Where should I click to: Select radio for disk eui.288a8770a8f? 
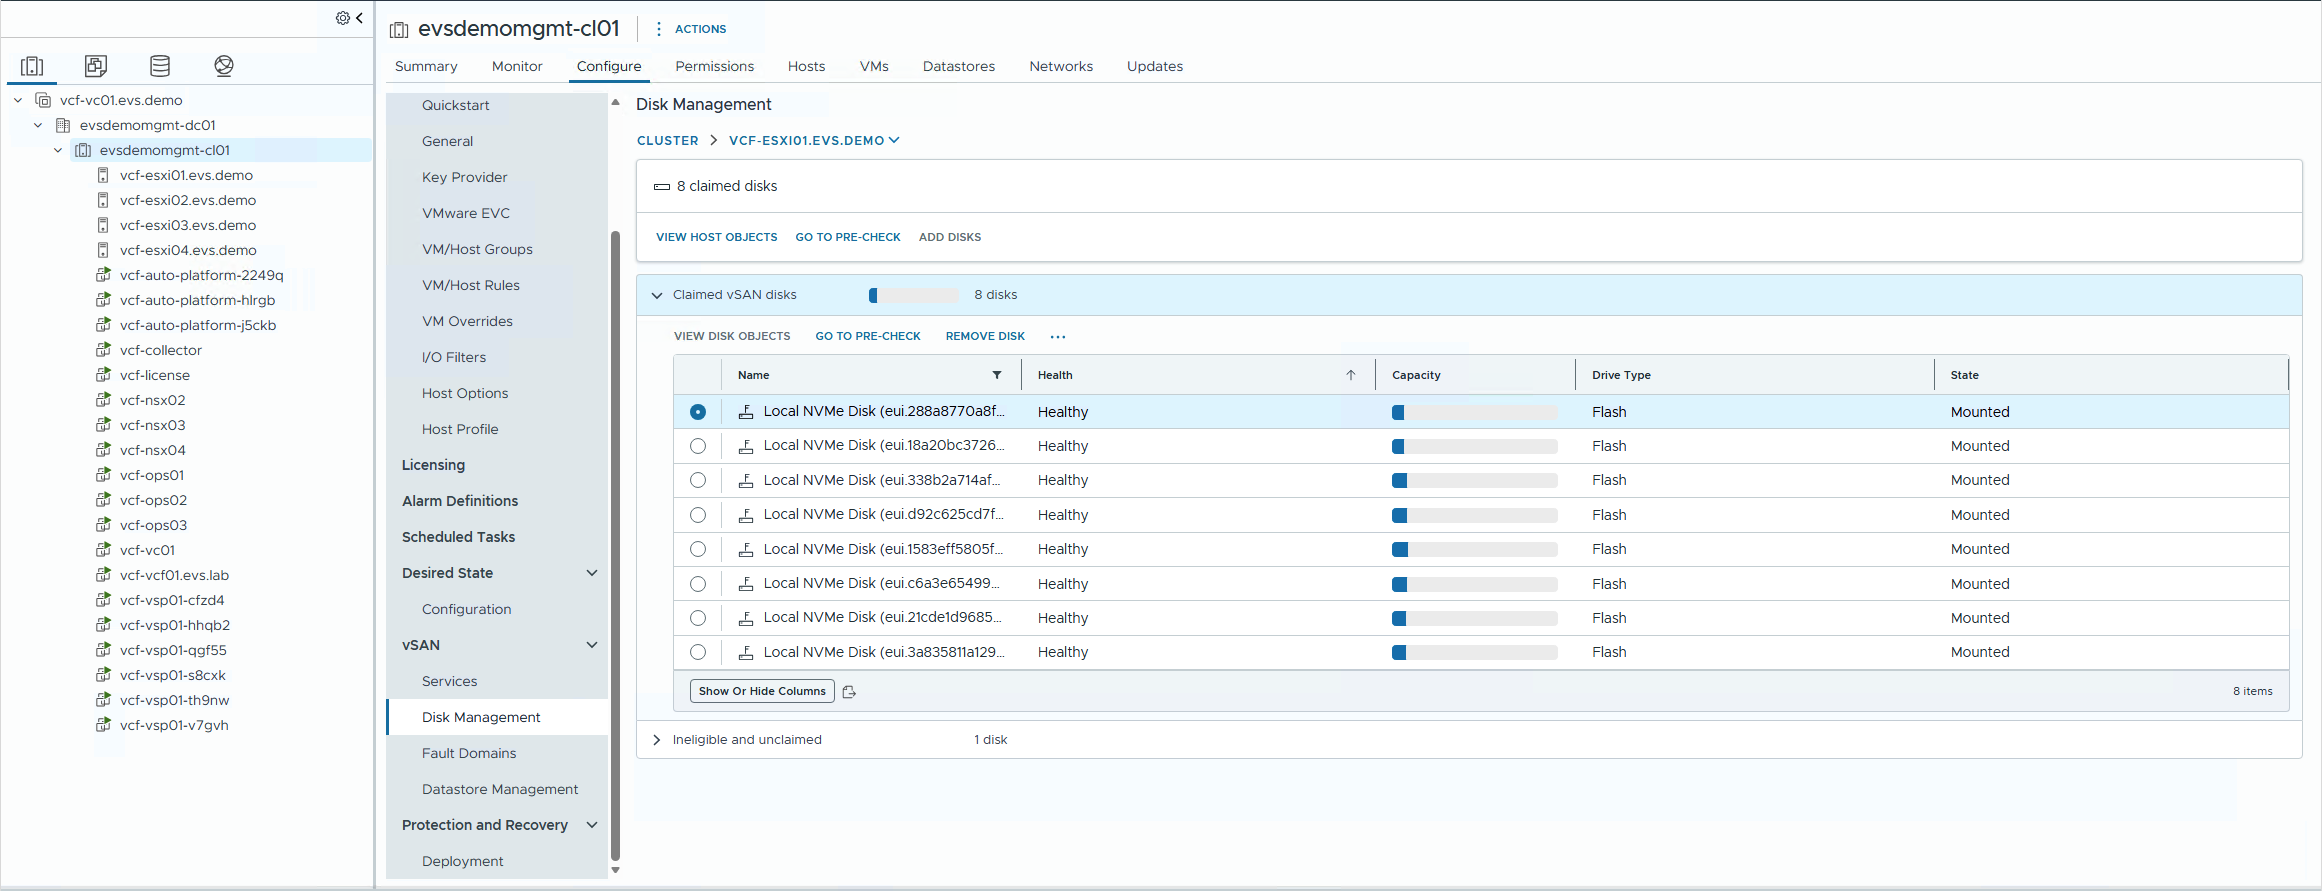(698, 412)
